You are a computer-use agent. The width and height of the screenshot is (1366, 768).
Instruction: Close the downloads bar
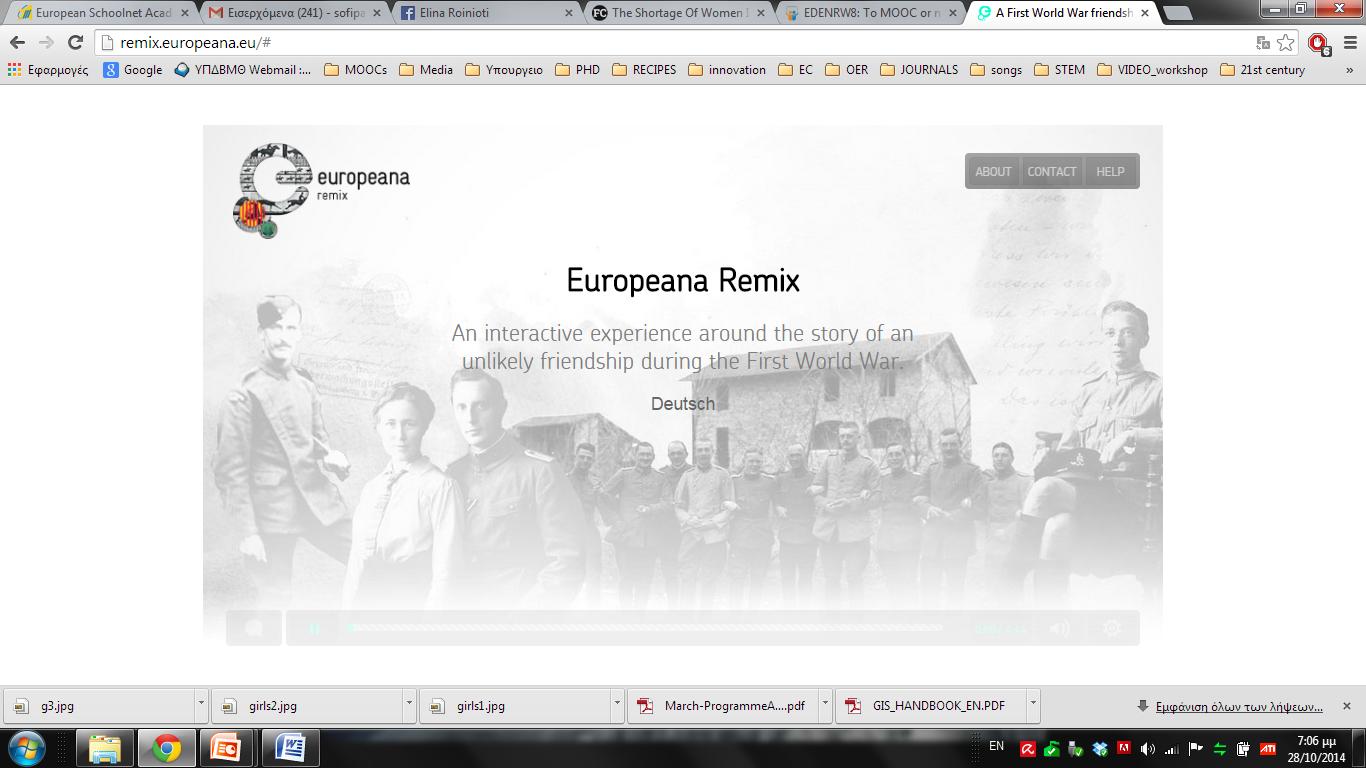(1347, 706)
